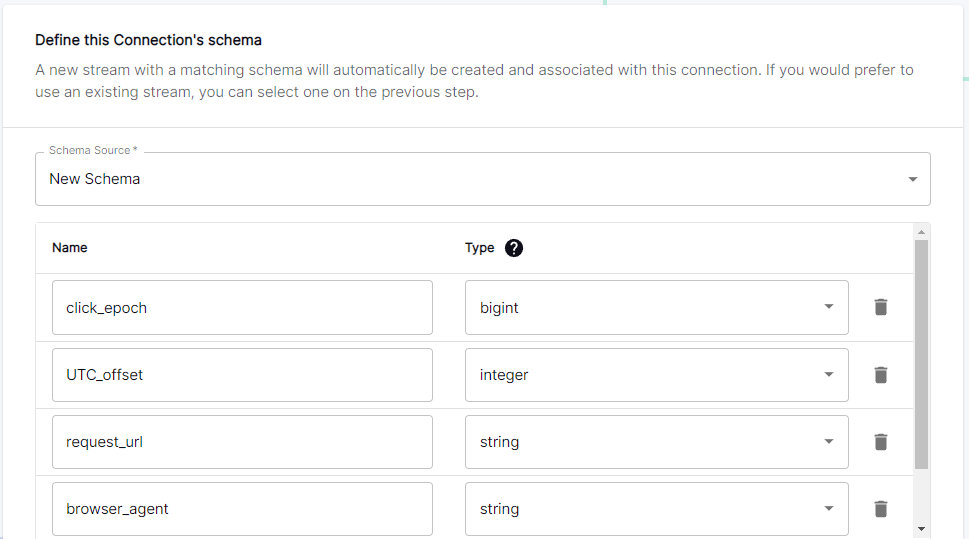Expand the type dropdown for browser_agent
The image size is (969, 539).
pyautogui.click(x=656, y=509)
